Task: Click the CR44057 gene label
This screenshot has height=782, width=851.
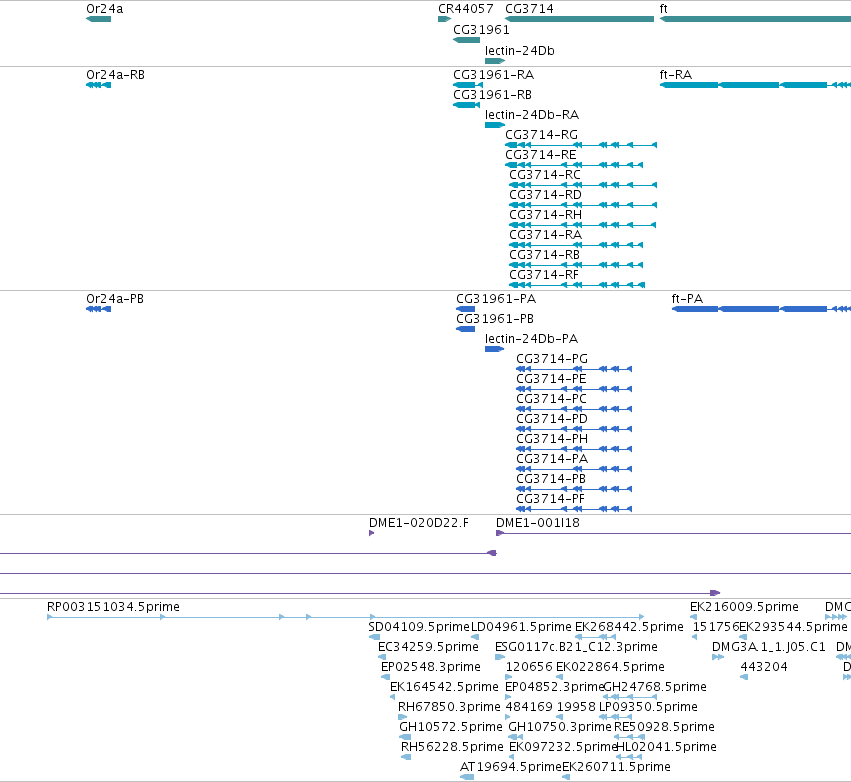Action: pyautogui.click(x=466, y=9)
